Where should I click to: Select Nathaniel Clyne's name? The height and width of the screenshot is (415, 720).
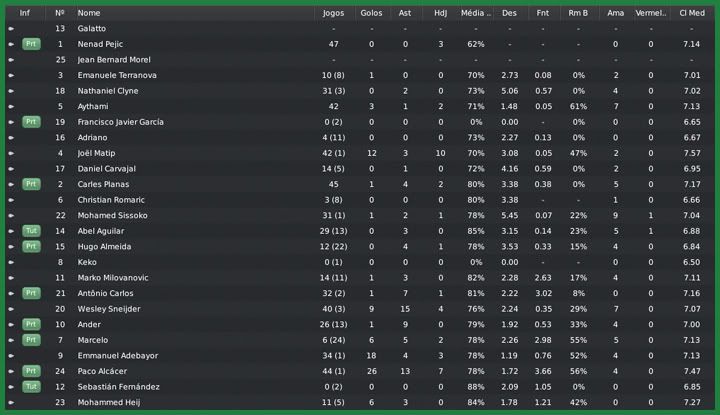tap(107, 91)
